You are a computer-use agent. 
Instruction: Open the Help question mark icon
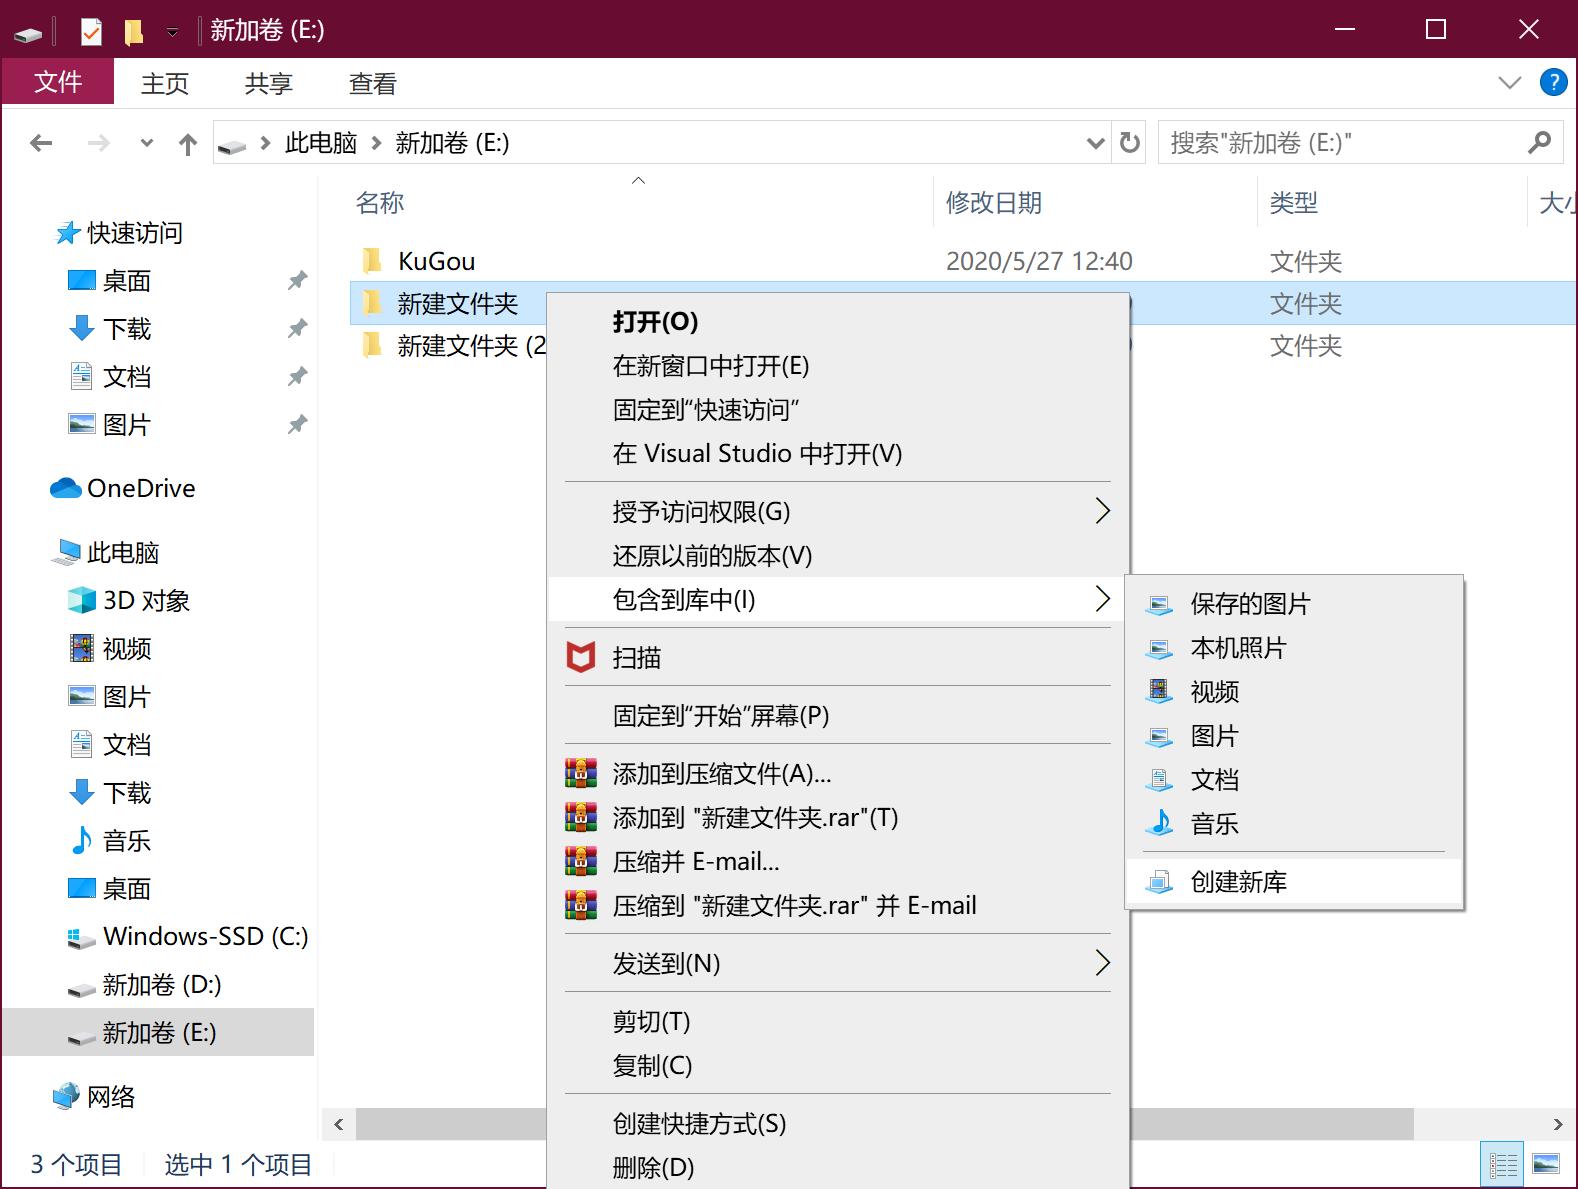coord(1553,82)
